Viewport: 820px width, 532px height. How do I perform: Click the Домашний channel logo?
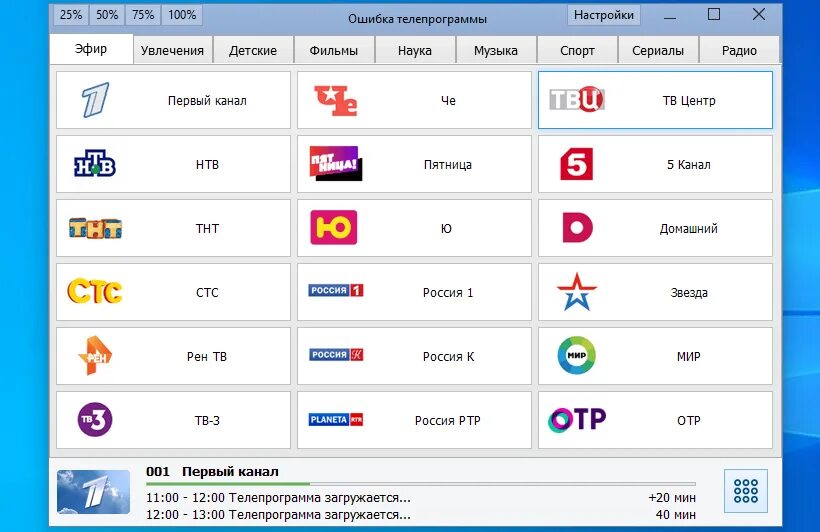coord(577,228)
